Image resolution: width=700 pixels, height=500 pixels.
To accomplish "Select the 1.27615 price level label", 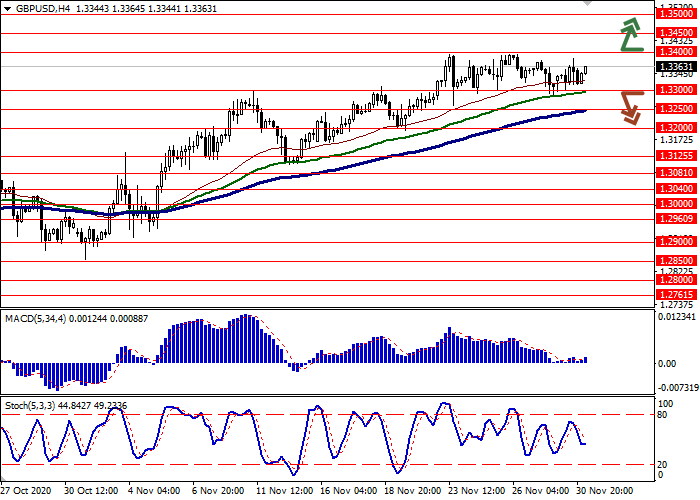I will point(677,295).
